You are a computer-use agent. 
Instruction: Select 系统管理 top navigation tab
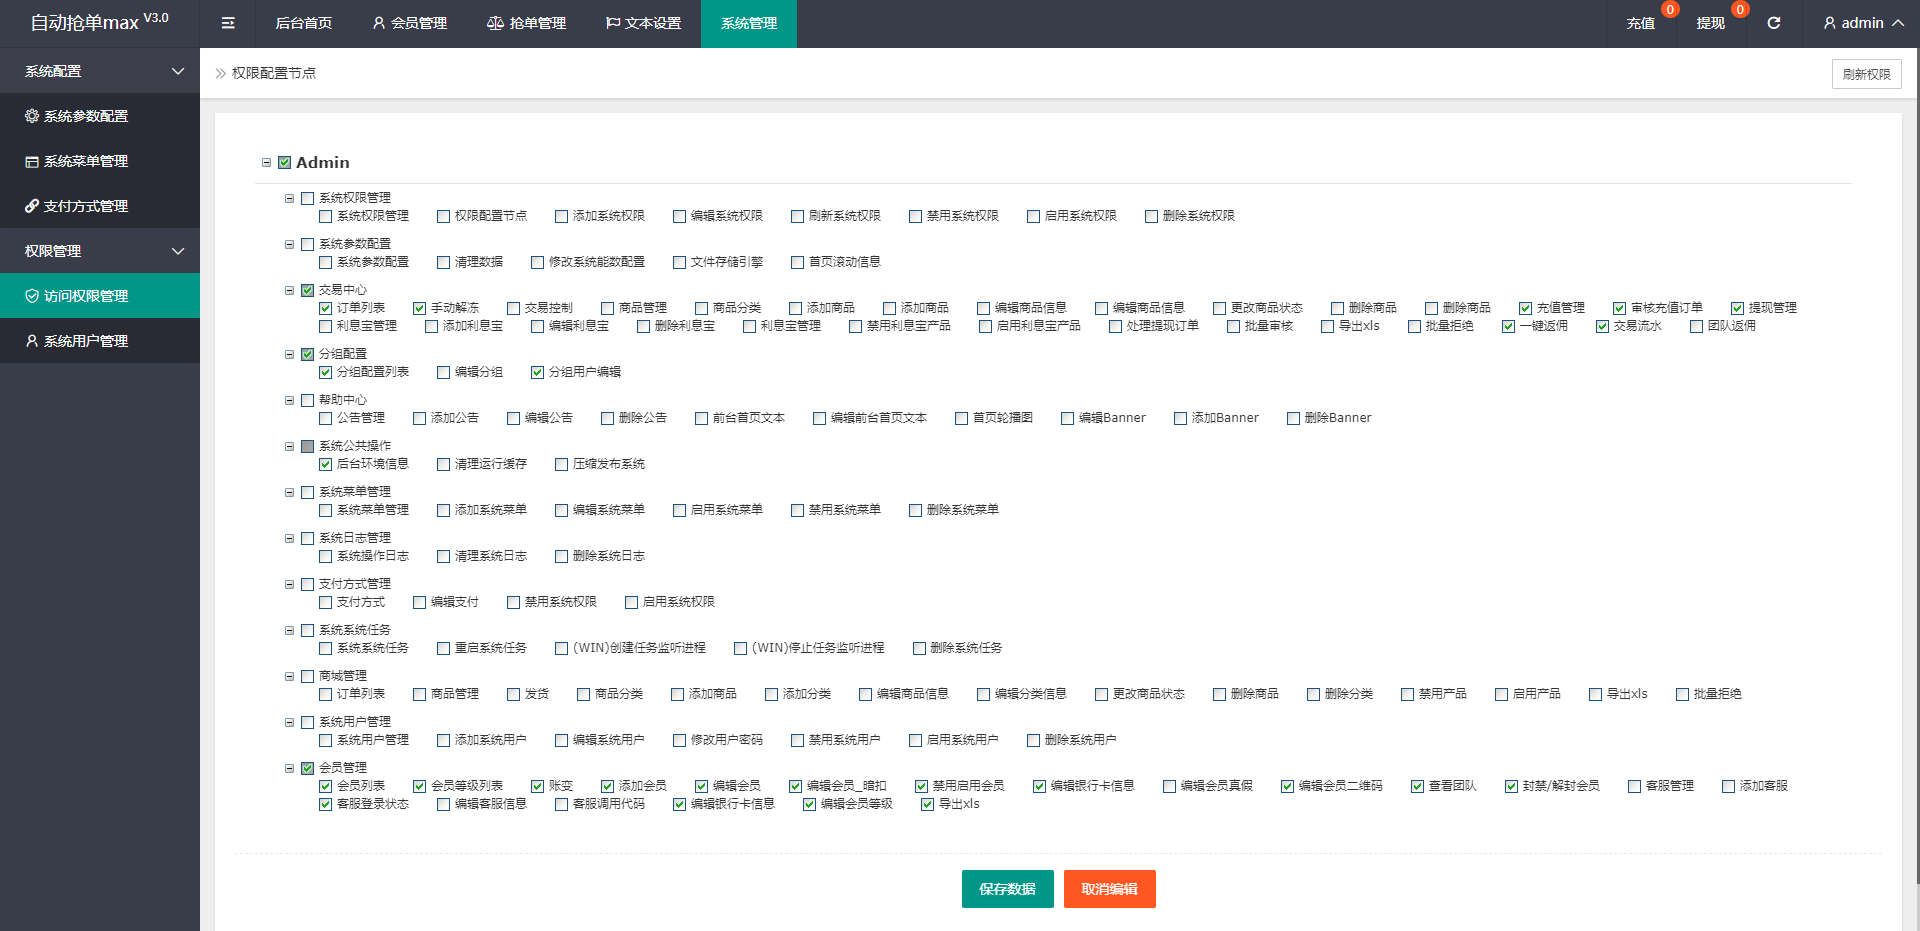coord(749,23)
